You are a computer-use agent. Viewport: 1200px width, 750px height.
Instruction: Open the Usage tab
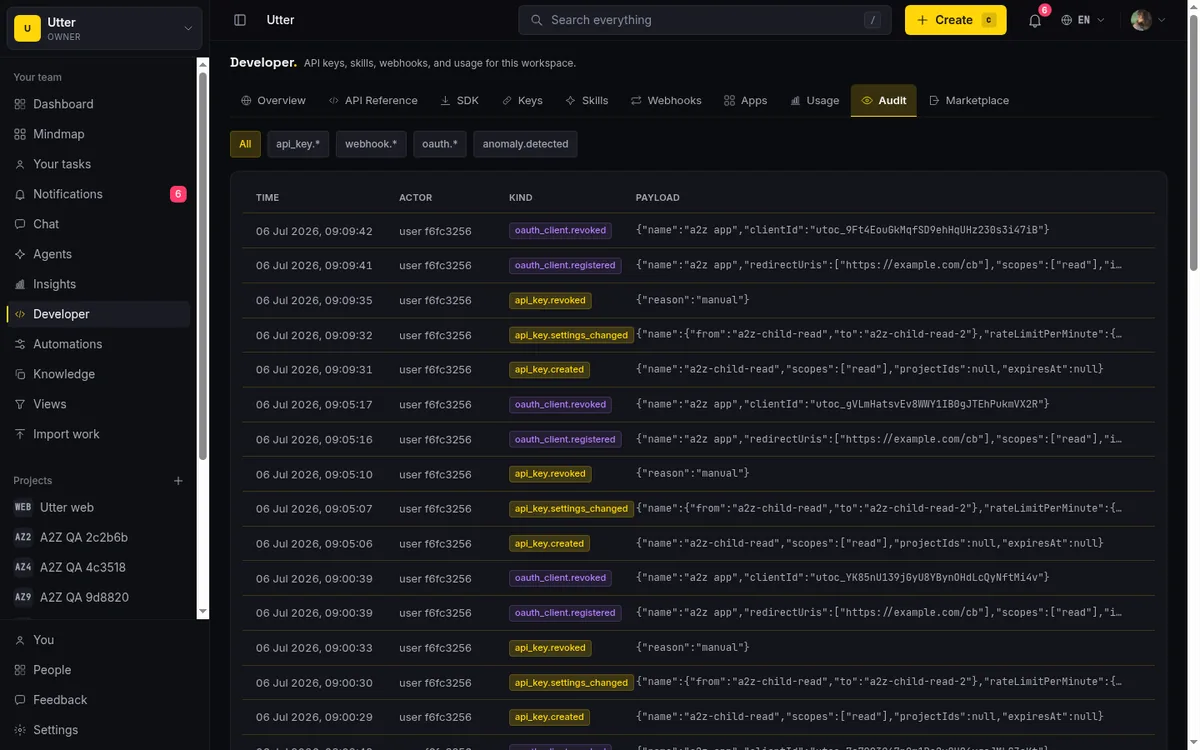(x=815, y=100)
